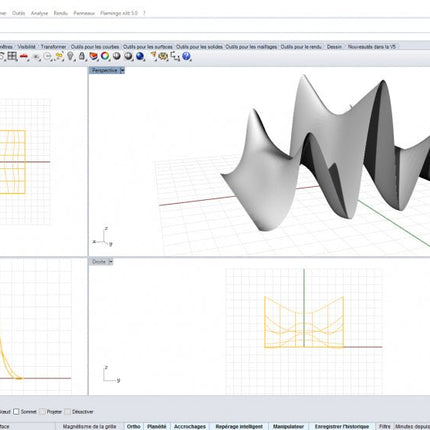The width and height of the screenshot is (430, 430).
Task: Click the dimension circle icon
Action: (48, 56)
